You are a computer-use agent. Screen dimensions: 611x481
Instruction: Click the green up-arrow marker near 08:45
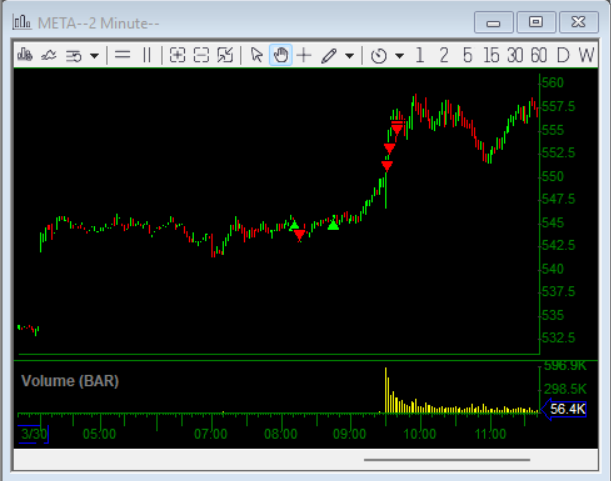[x=333, y=225]
